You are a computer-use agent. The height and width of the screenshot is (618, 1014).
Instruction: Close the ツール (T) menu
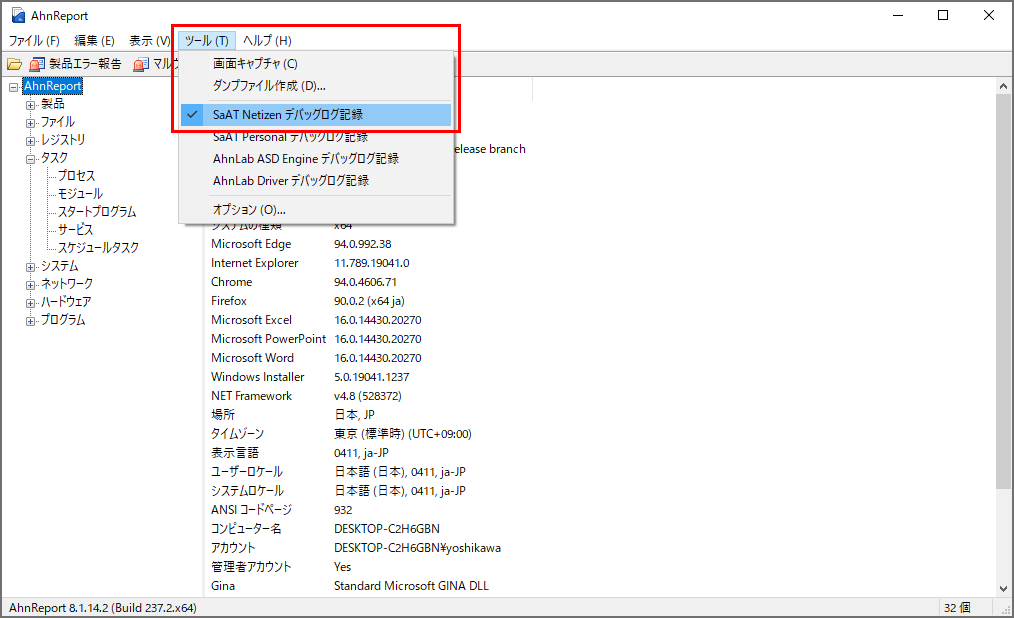click(207, 41)
